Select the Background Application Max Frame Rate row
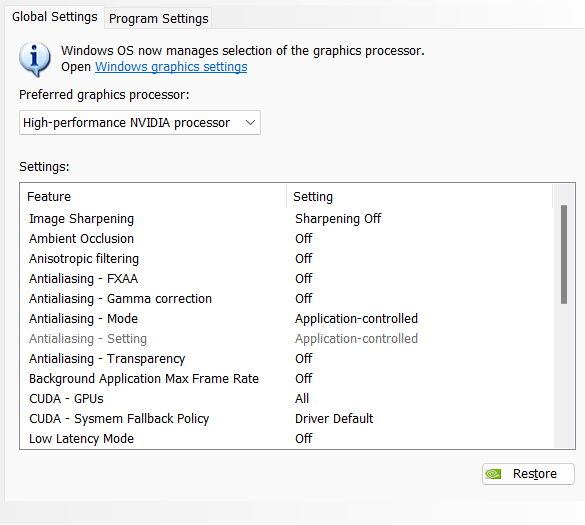 (287, 379)
